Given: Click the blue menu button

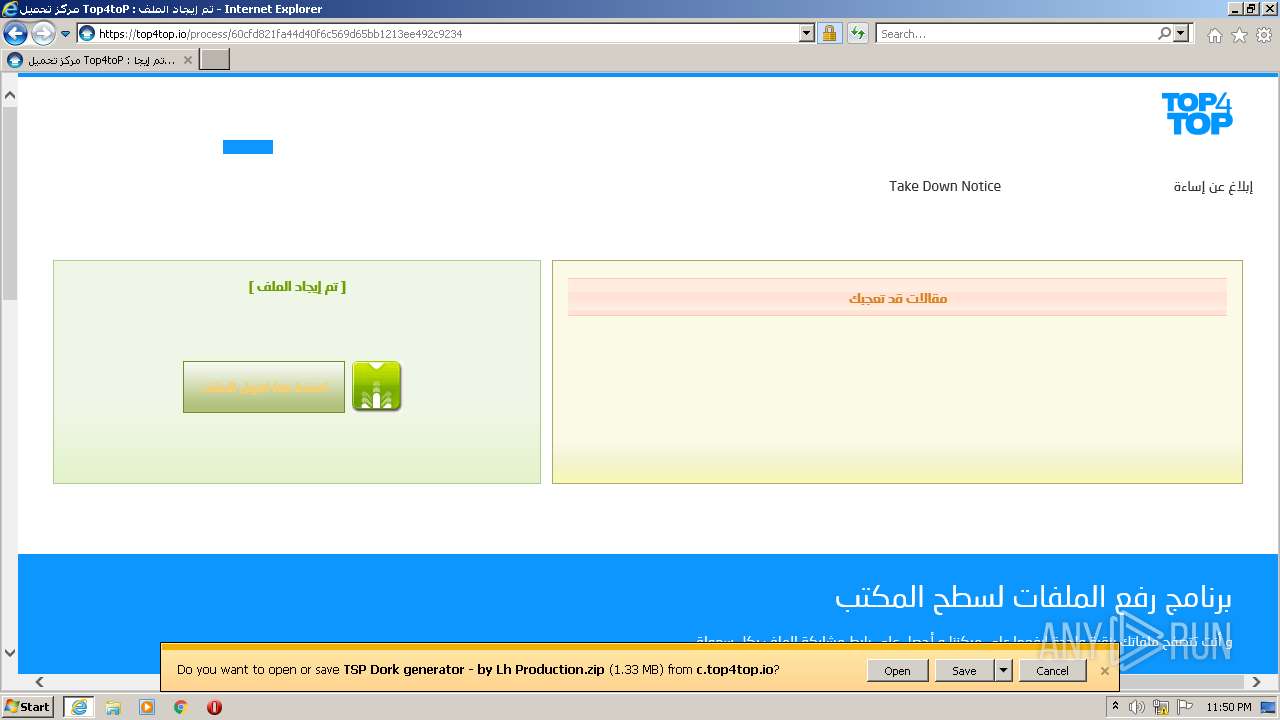Looking at the screenshot, I should pyautogui.click(x=248, y=147).
